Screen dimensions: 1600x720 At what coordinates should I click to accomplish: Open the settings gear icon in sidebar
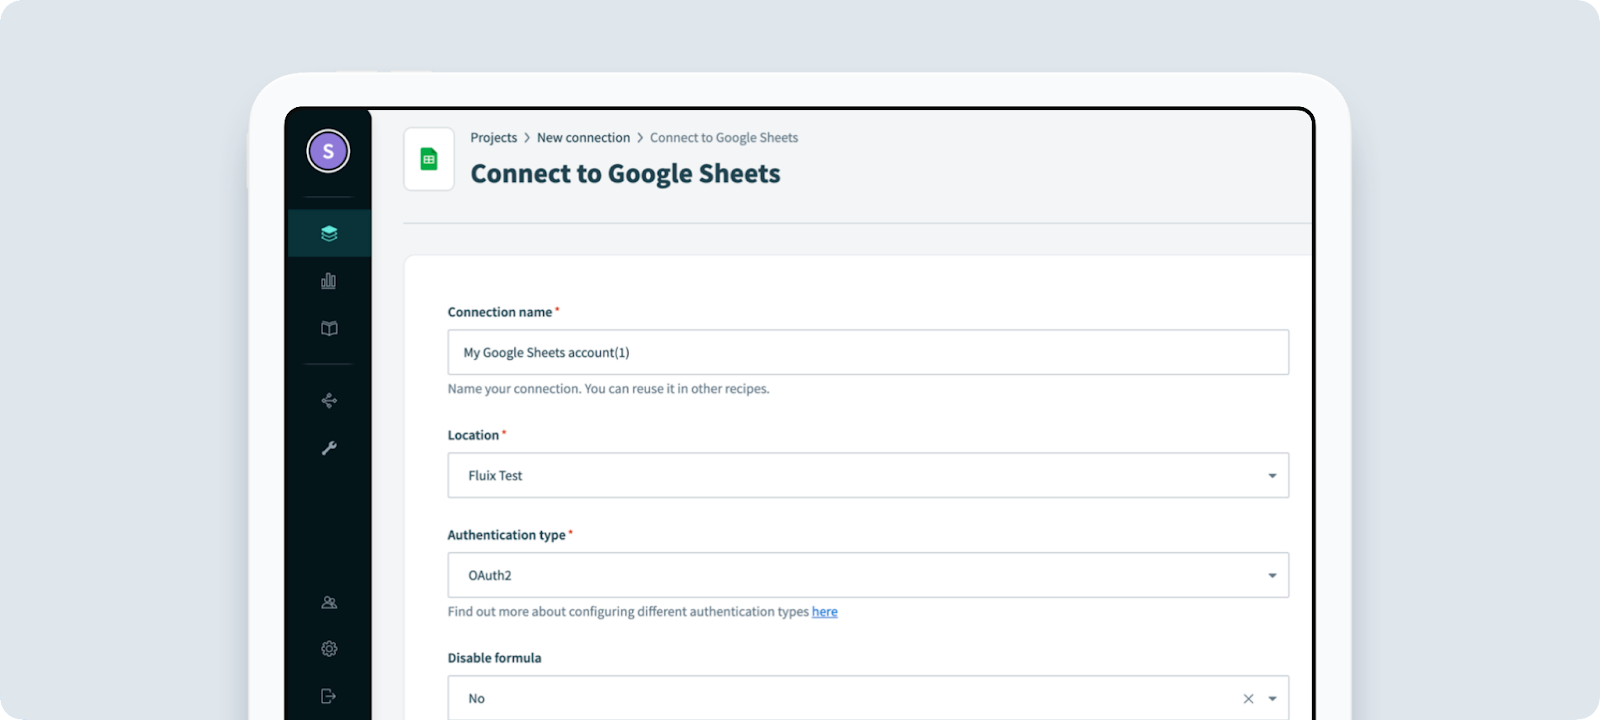coord(329,649)
